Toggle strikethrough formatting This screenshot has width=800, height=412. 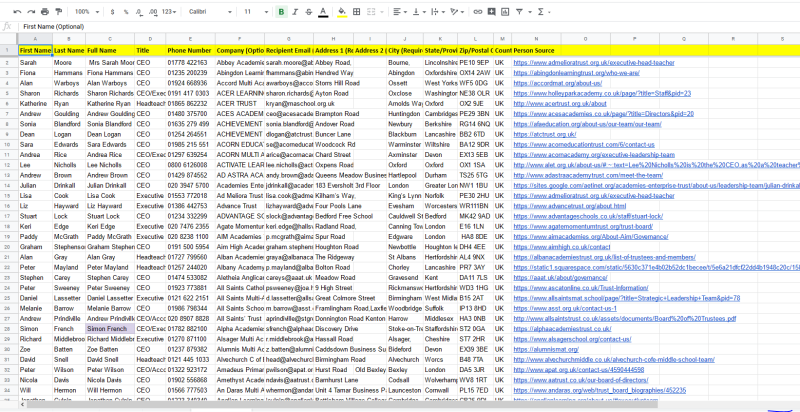click(308, 12)
